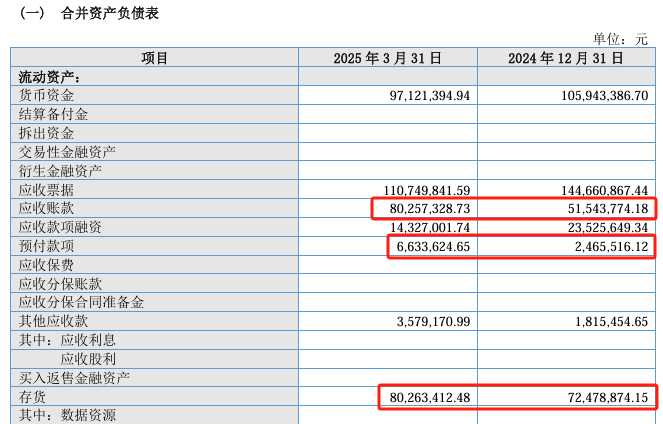
Task: Click the 流动资产 section row label
Action: click(x=49, y=77)
